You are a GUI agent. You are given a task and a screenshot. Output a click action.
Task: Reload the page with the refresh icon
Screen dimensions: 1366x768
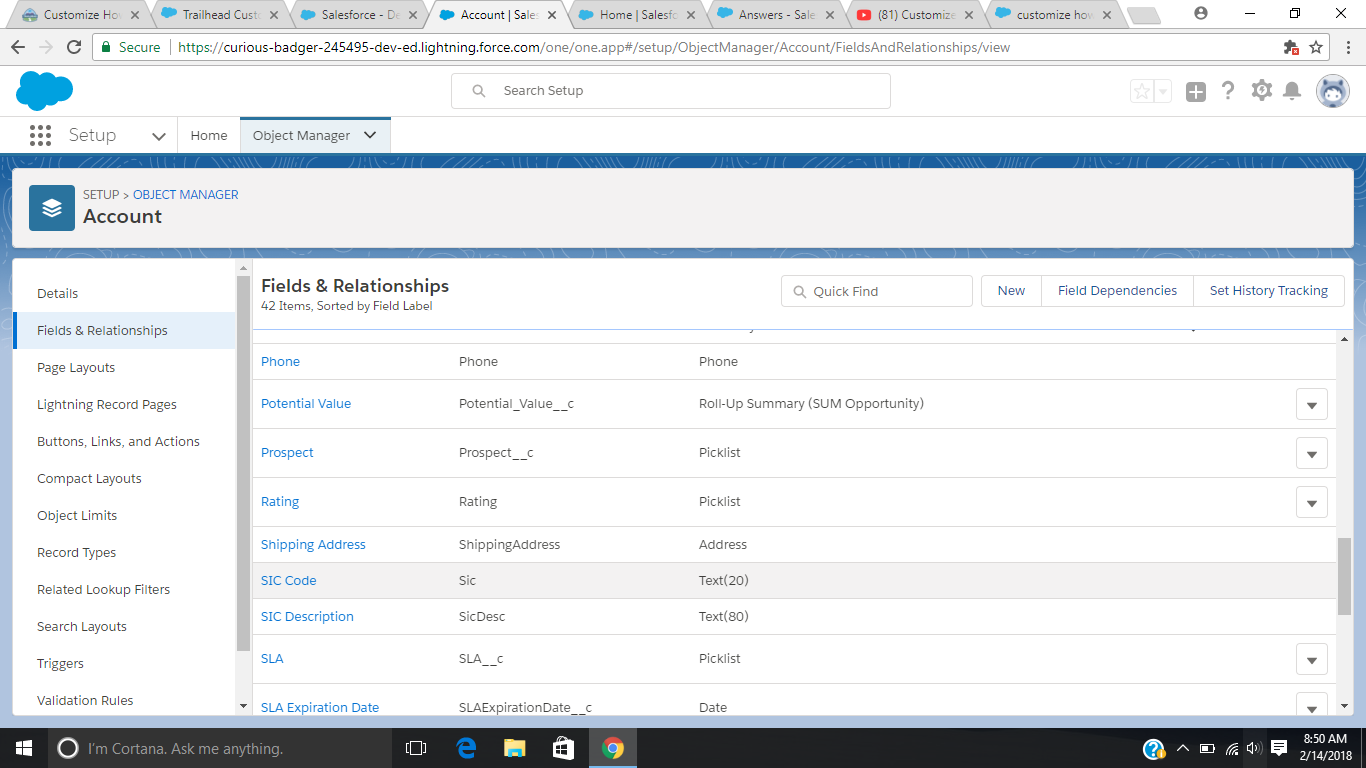pos(74,47)
